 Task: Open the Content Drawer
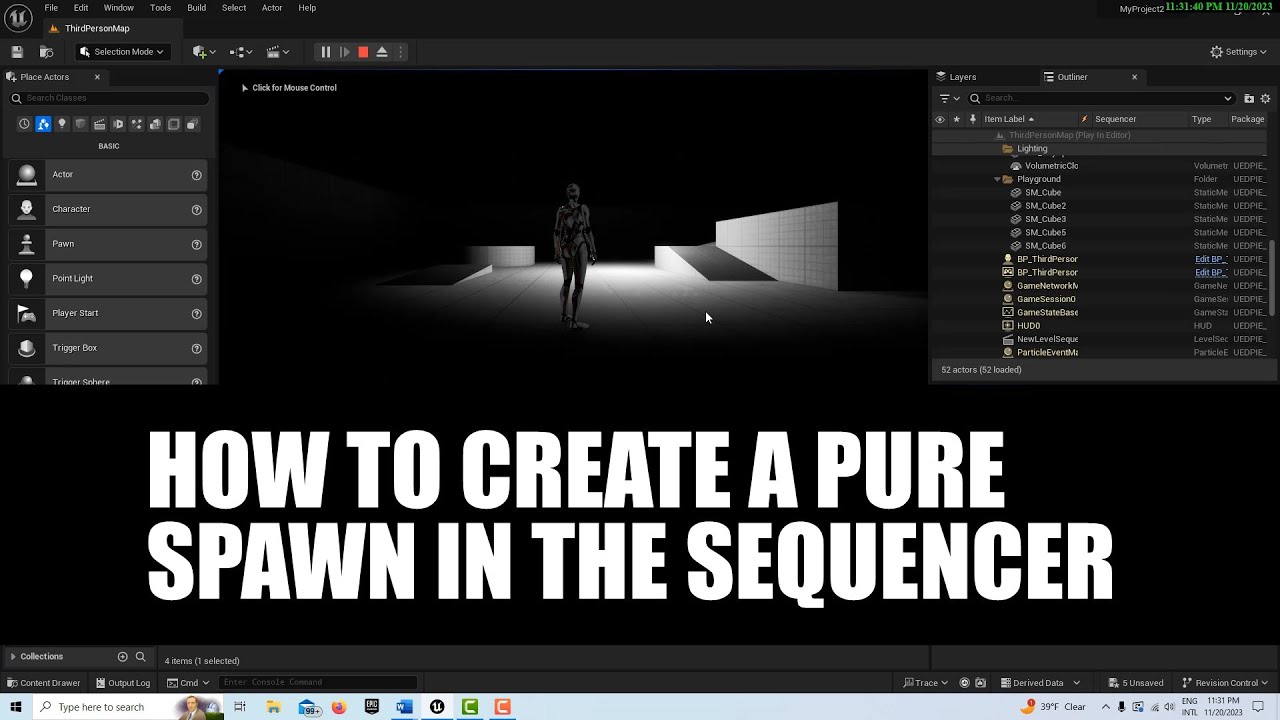coord(43,683)
